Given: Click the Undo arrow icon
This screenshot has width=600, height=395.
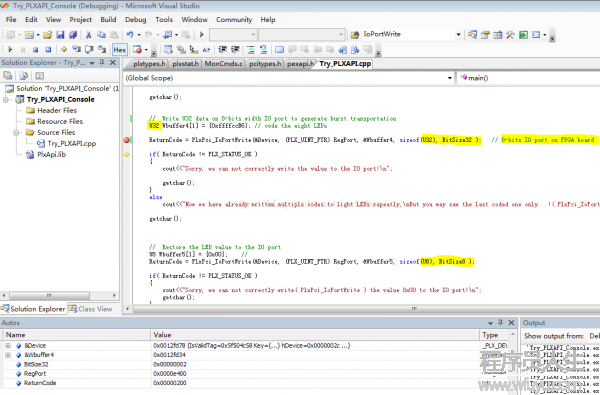Looking at the screenshot, I should click(x=130, y=35).
